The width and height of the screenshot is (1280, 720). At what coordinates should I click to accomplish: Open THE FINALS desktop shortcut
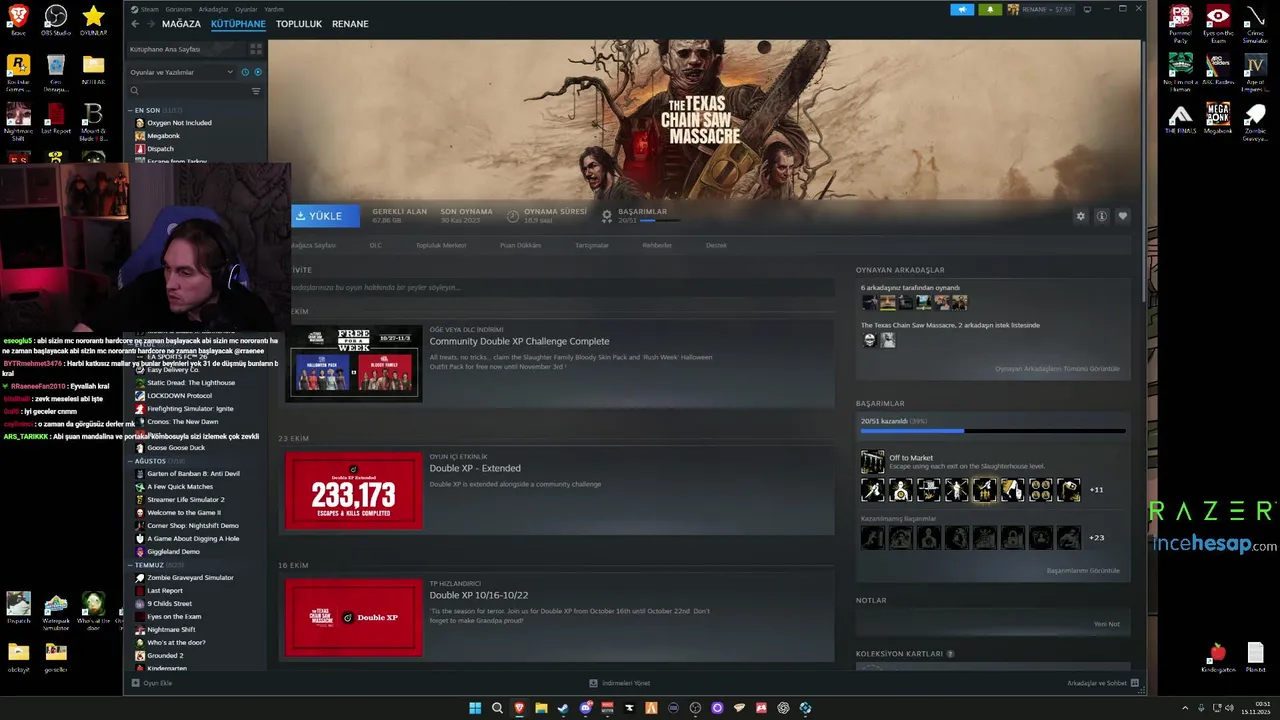pyautogui.click(x=1181, y=119)
